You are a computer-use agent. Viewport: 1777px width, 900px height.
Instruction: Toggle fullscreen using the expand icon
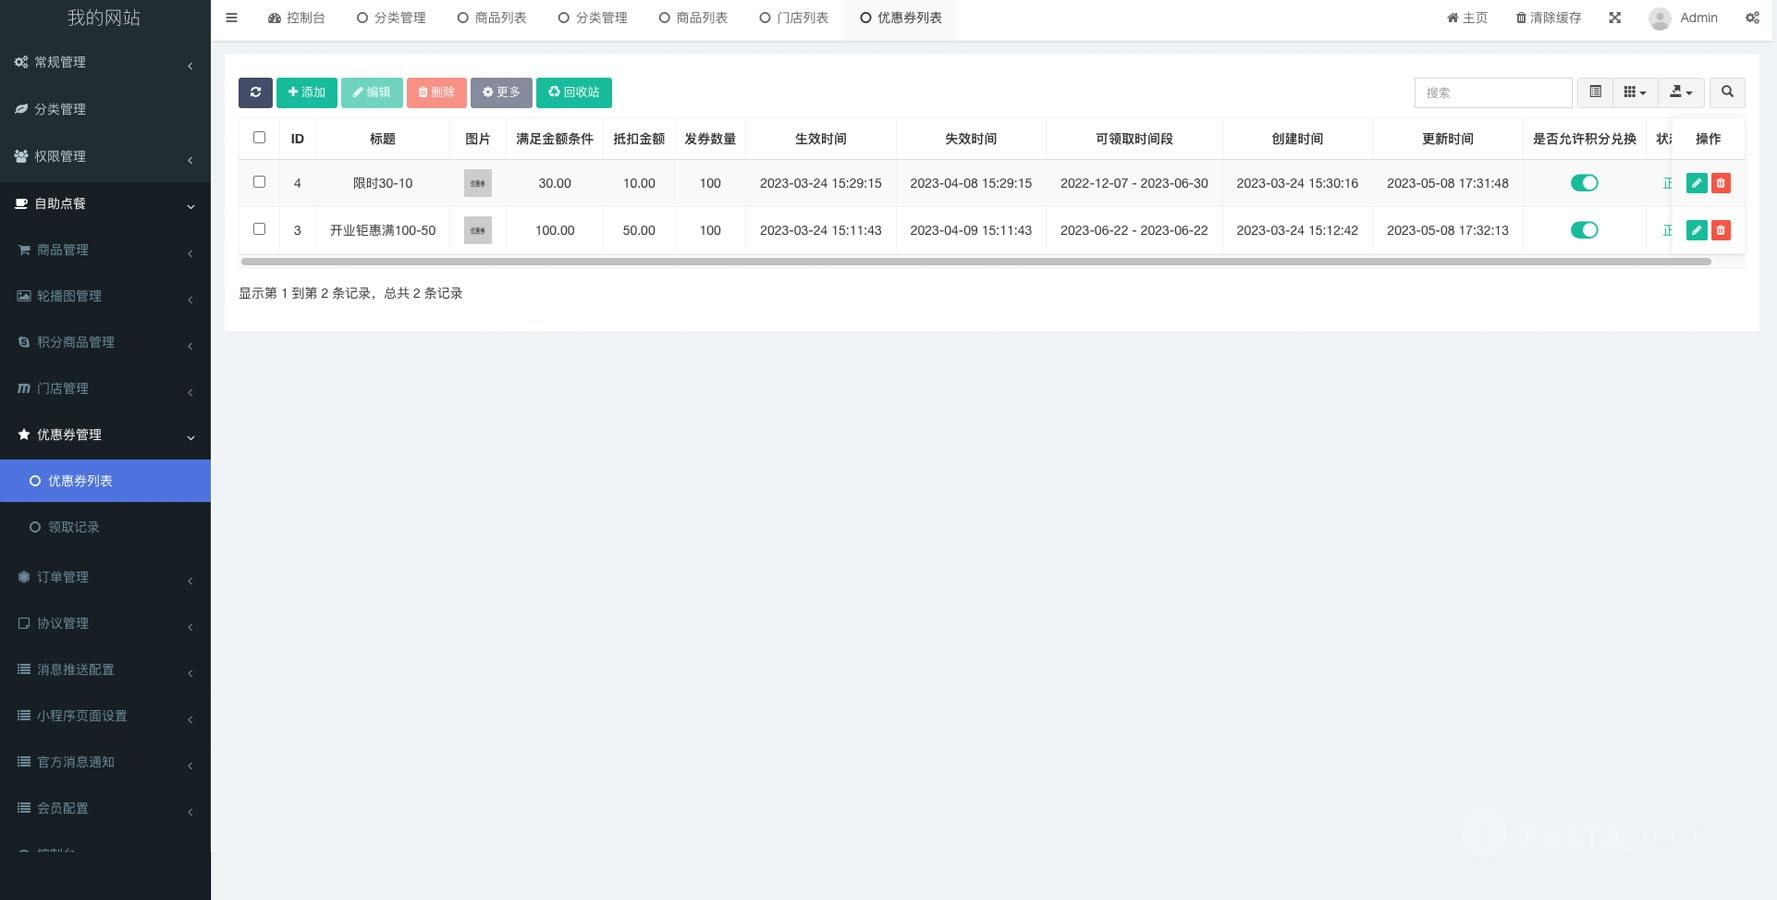(x=1614, y=18)
